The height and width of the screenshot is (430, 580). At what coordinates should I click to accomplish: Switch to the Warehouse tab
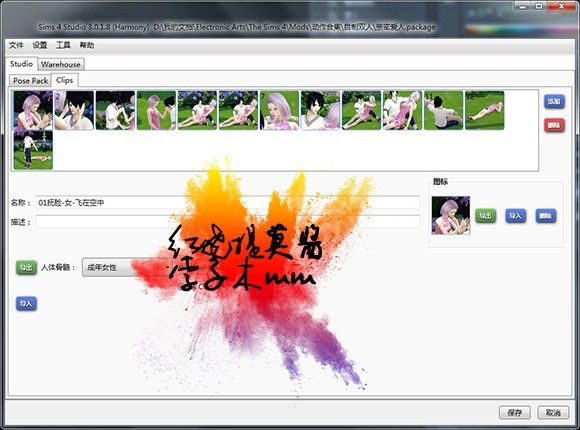point(61,64)
